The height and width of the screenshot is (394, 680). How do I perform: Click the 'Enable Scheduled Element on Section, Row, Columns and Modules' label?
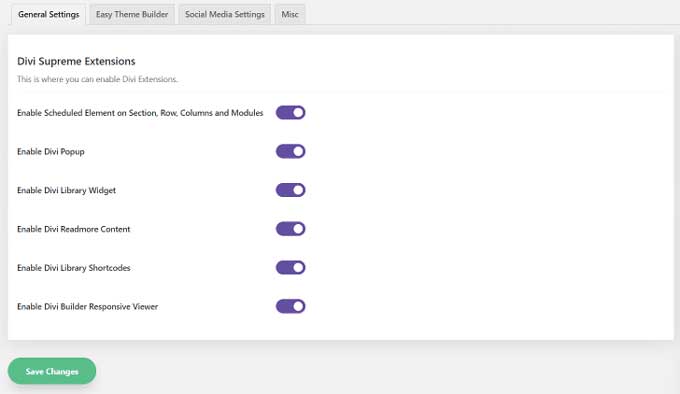coord(140,113)
